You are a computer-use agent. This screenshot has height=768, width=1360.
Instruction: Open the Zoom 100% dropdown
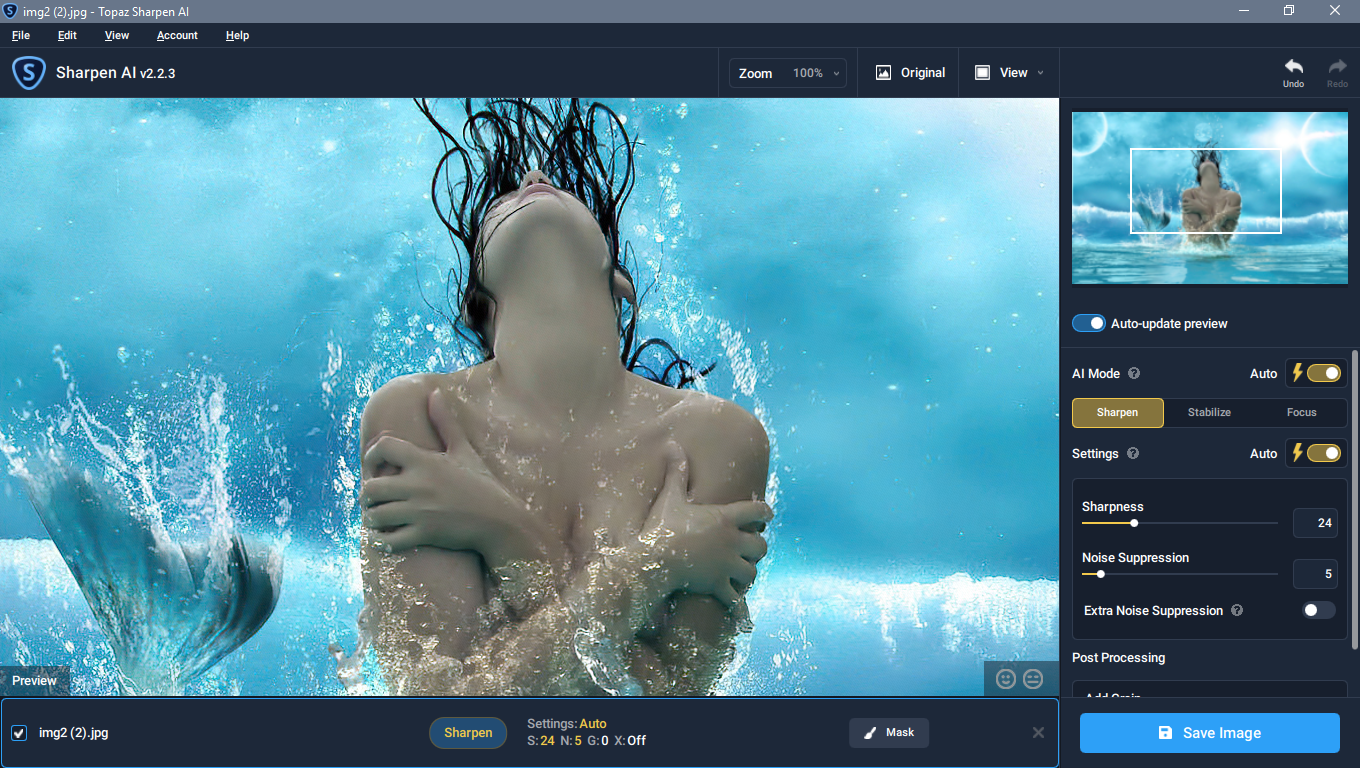tap(788, 73)
